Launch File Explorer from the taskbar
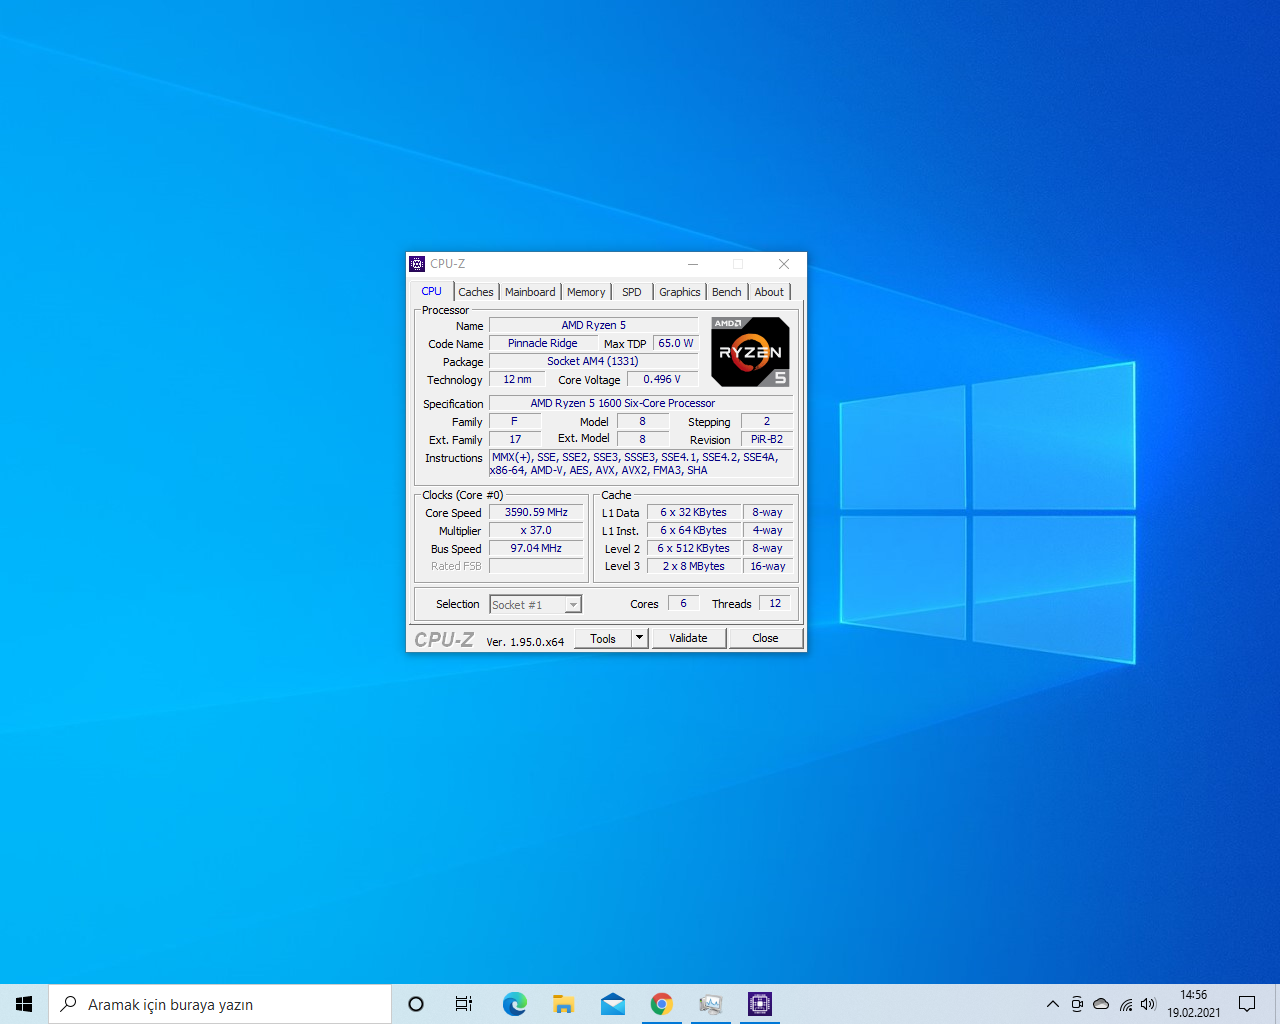1280x1024 pixels. click(x=563, y=1004)
